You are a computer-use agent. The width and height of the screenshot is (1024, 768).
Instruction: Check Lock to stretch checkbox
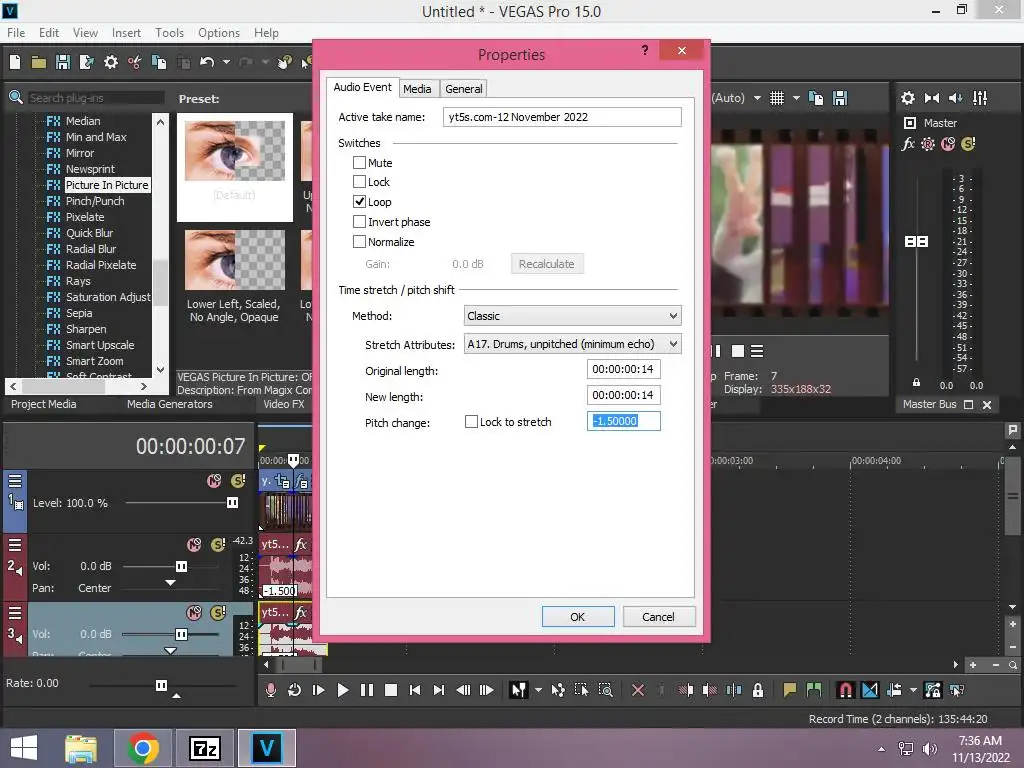pos(471,422)
